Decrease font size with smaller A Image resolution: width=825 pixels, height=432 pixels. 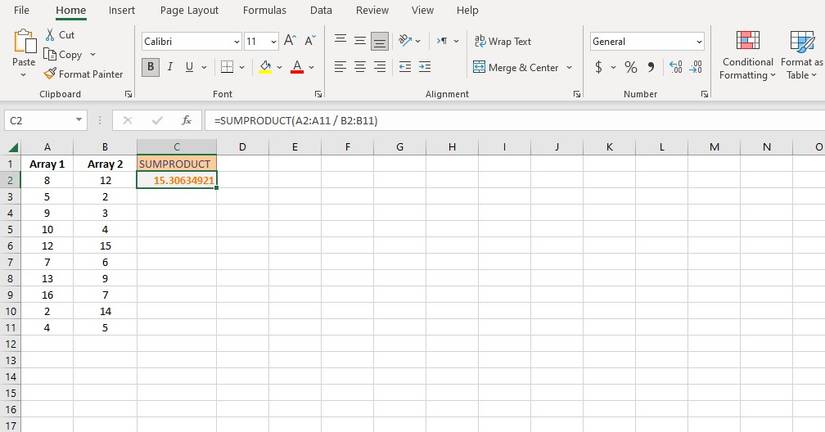310,41
